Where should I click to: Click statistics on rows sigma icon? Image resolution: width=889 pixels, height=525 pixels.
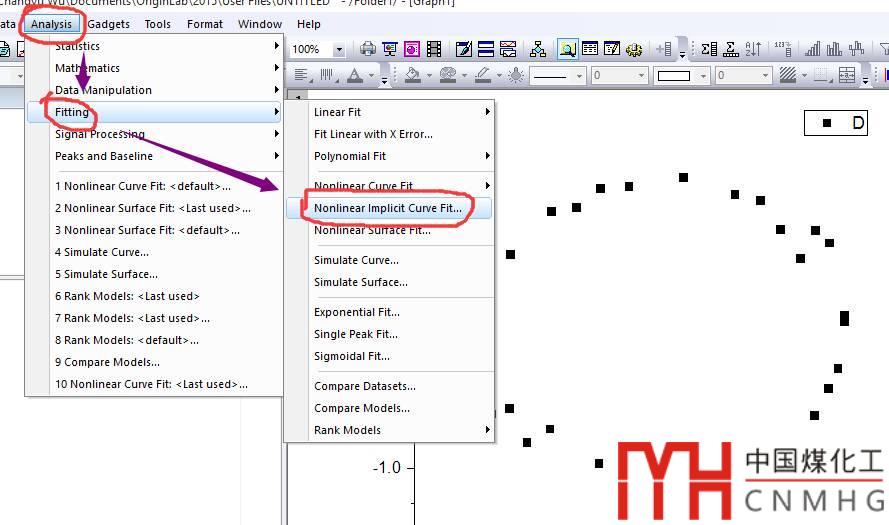coord(731,49)
